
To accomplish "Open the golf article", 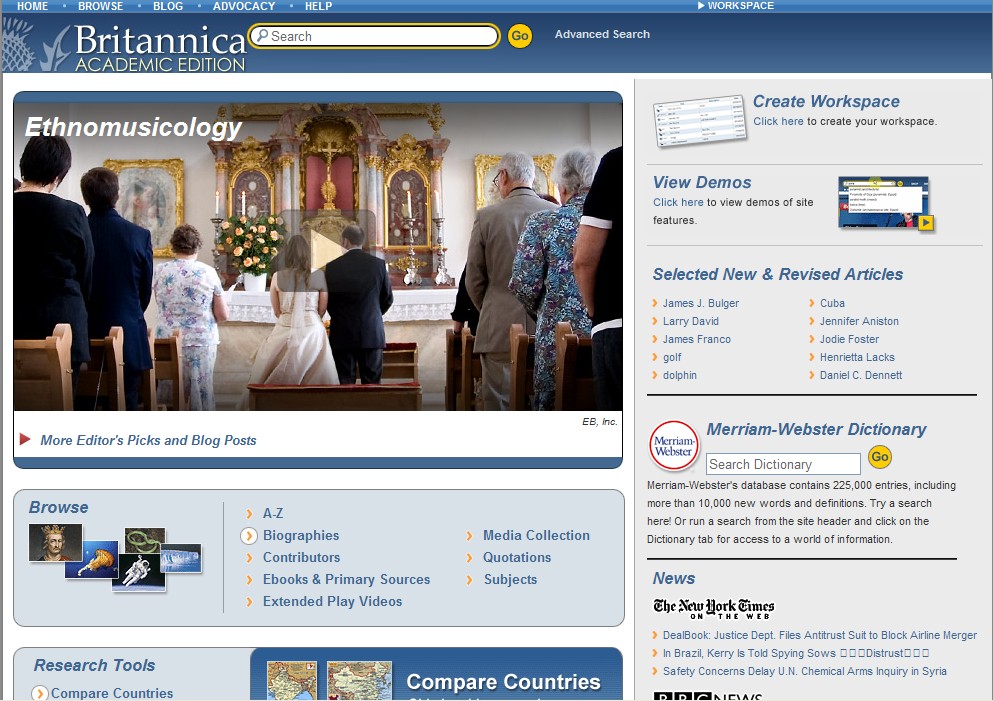I will [x=672, y=357].
